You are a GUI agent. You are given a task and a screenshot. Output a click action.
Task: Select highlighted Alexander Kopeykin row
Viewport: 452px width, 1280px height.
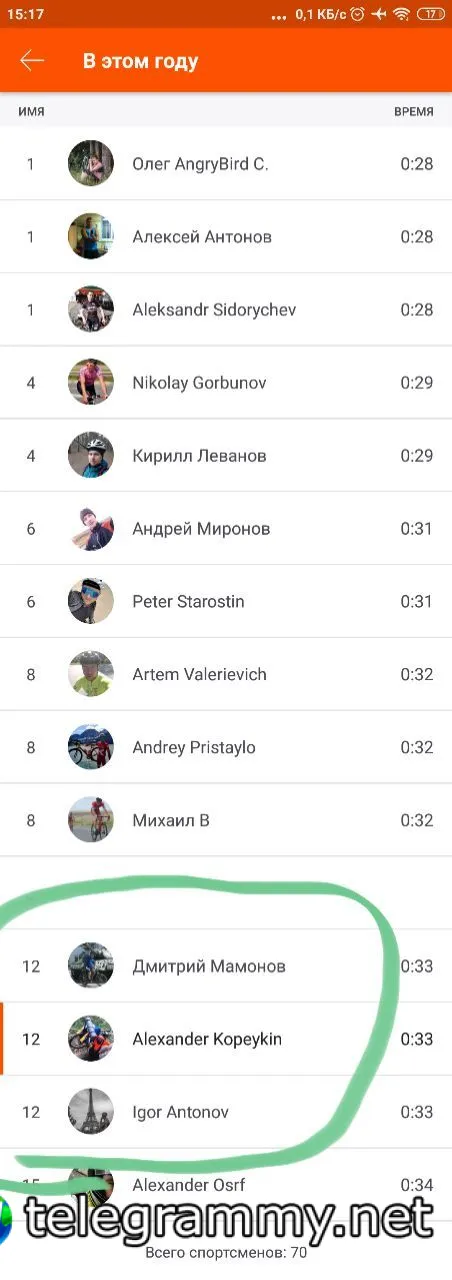[226, 1039]
